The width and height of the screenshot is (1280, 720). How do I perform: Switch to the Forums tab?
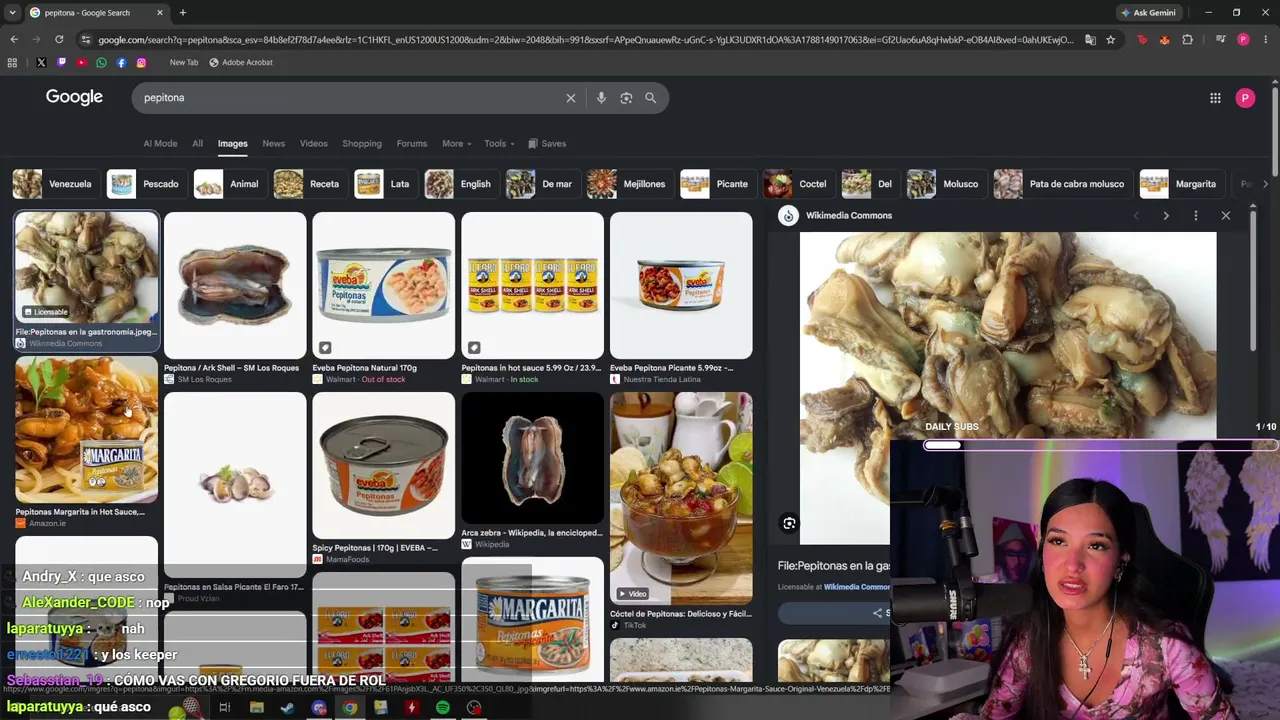[x=412, y=144]
